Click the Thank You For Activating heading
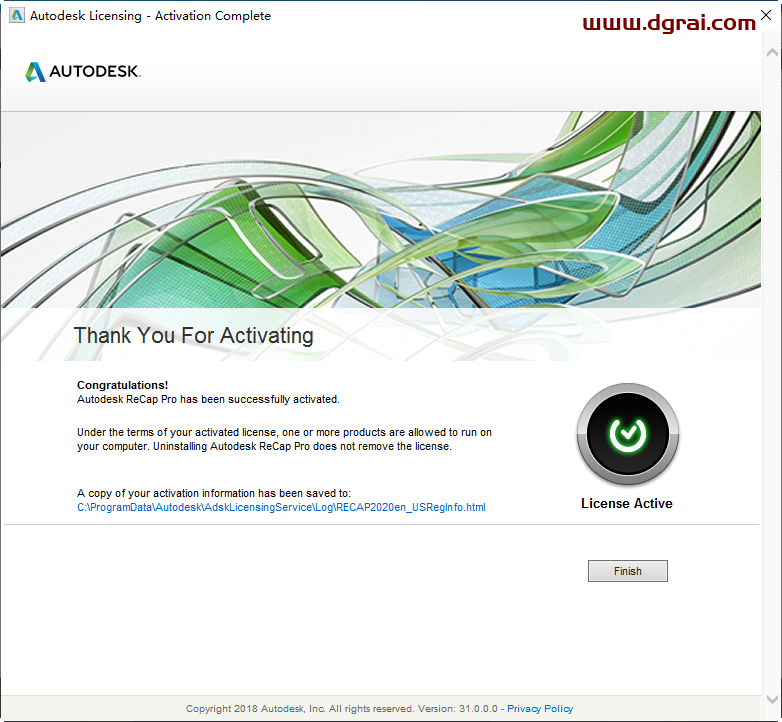The width and height of the screenshot is (782, 722). [x=194, y=336]
